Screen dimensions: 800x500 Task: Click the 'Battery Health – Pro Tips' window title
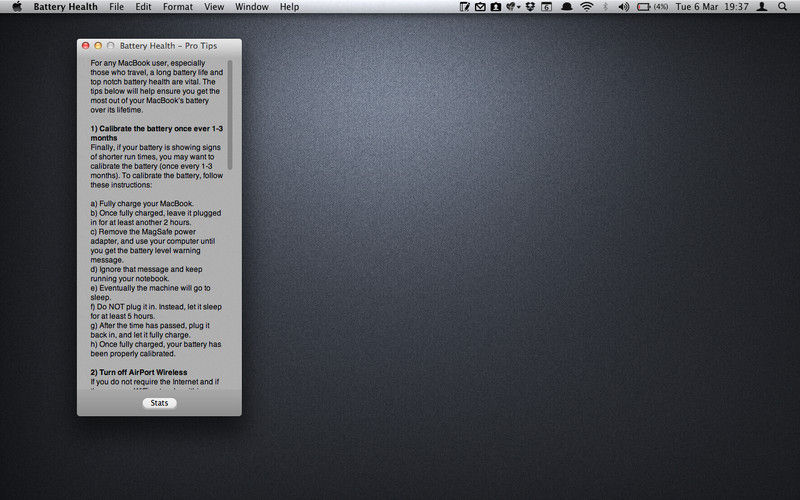coord(168,46)
